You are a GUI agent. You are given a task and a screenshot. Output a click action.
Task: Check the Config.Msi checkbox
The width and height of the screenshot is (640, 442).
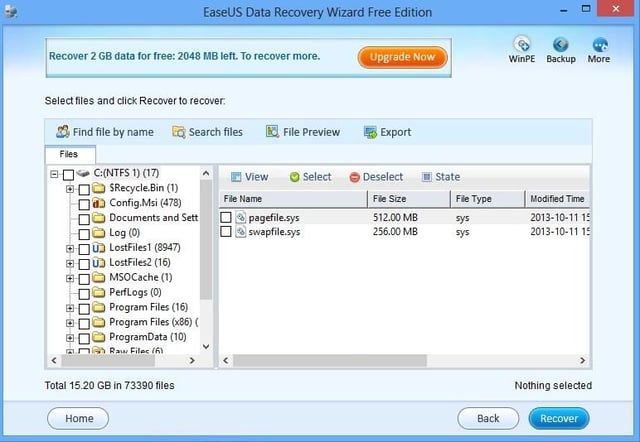point(84,204)
